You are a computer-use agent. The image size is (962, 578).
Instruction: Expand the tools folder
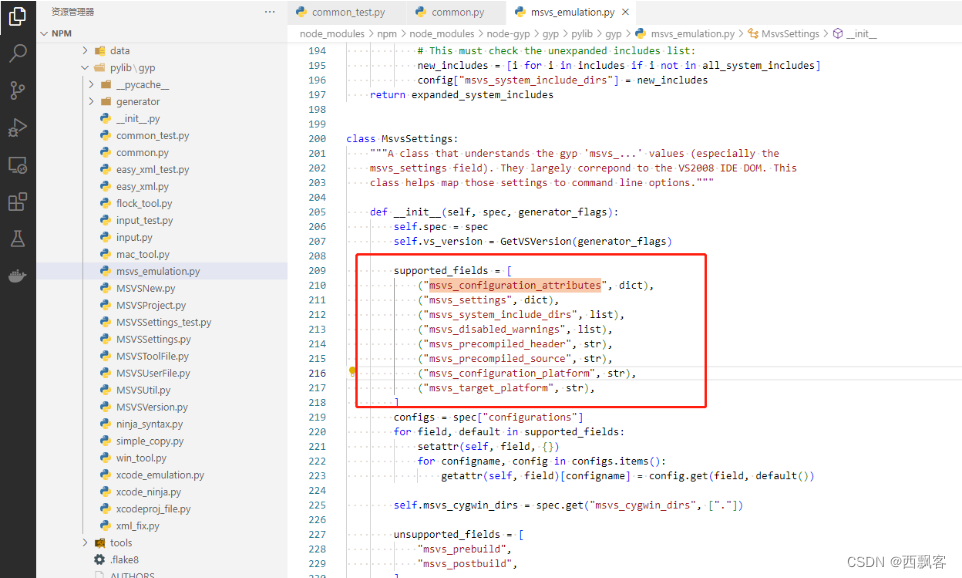point(120,542)
